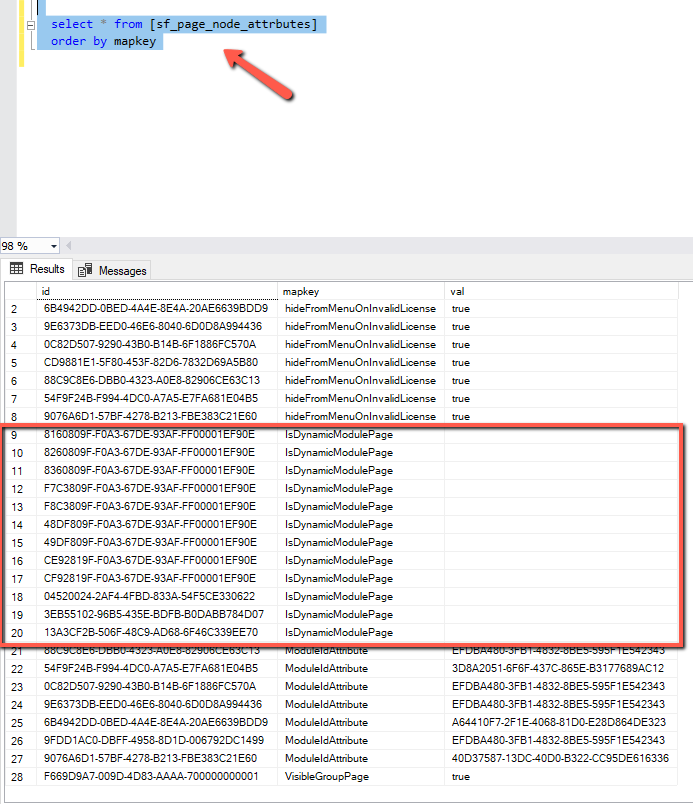Open the 98 % zoom dropdown
Screen dimensions: 693x804
[x=53, y=246]
